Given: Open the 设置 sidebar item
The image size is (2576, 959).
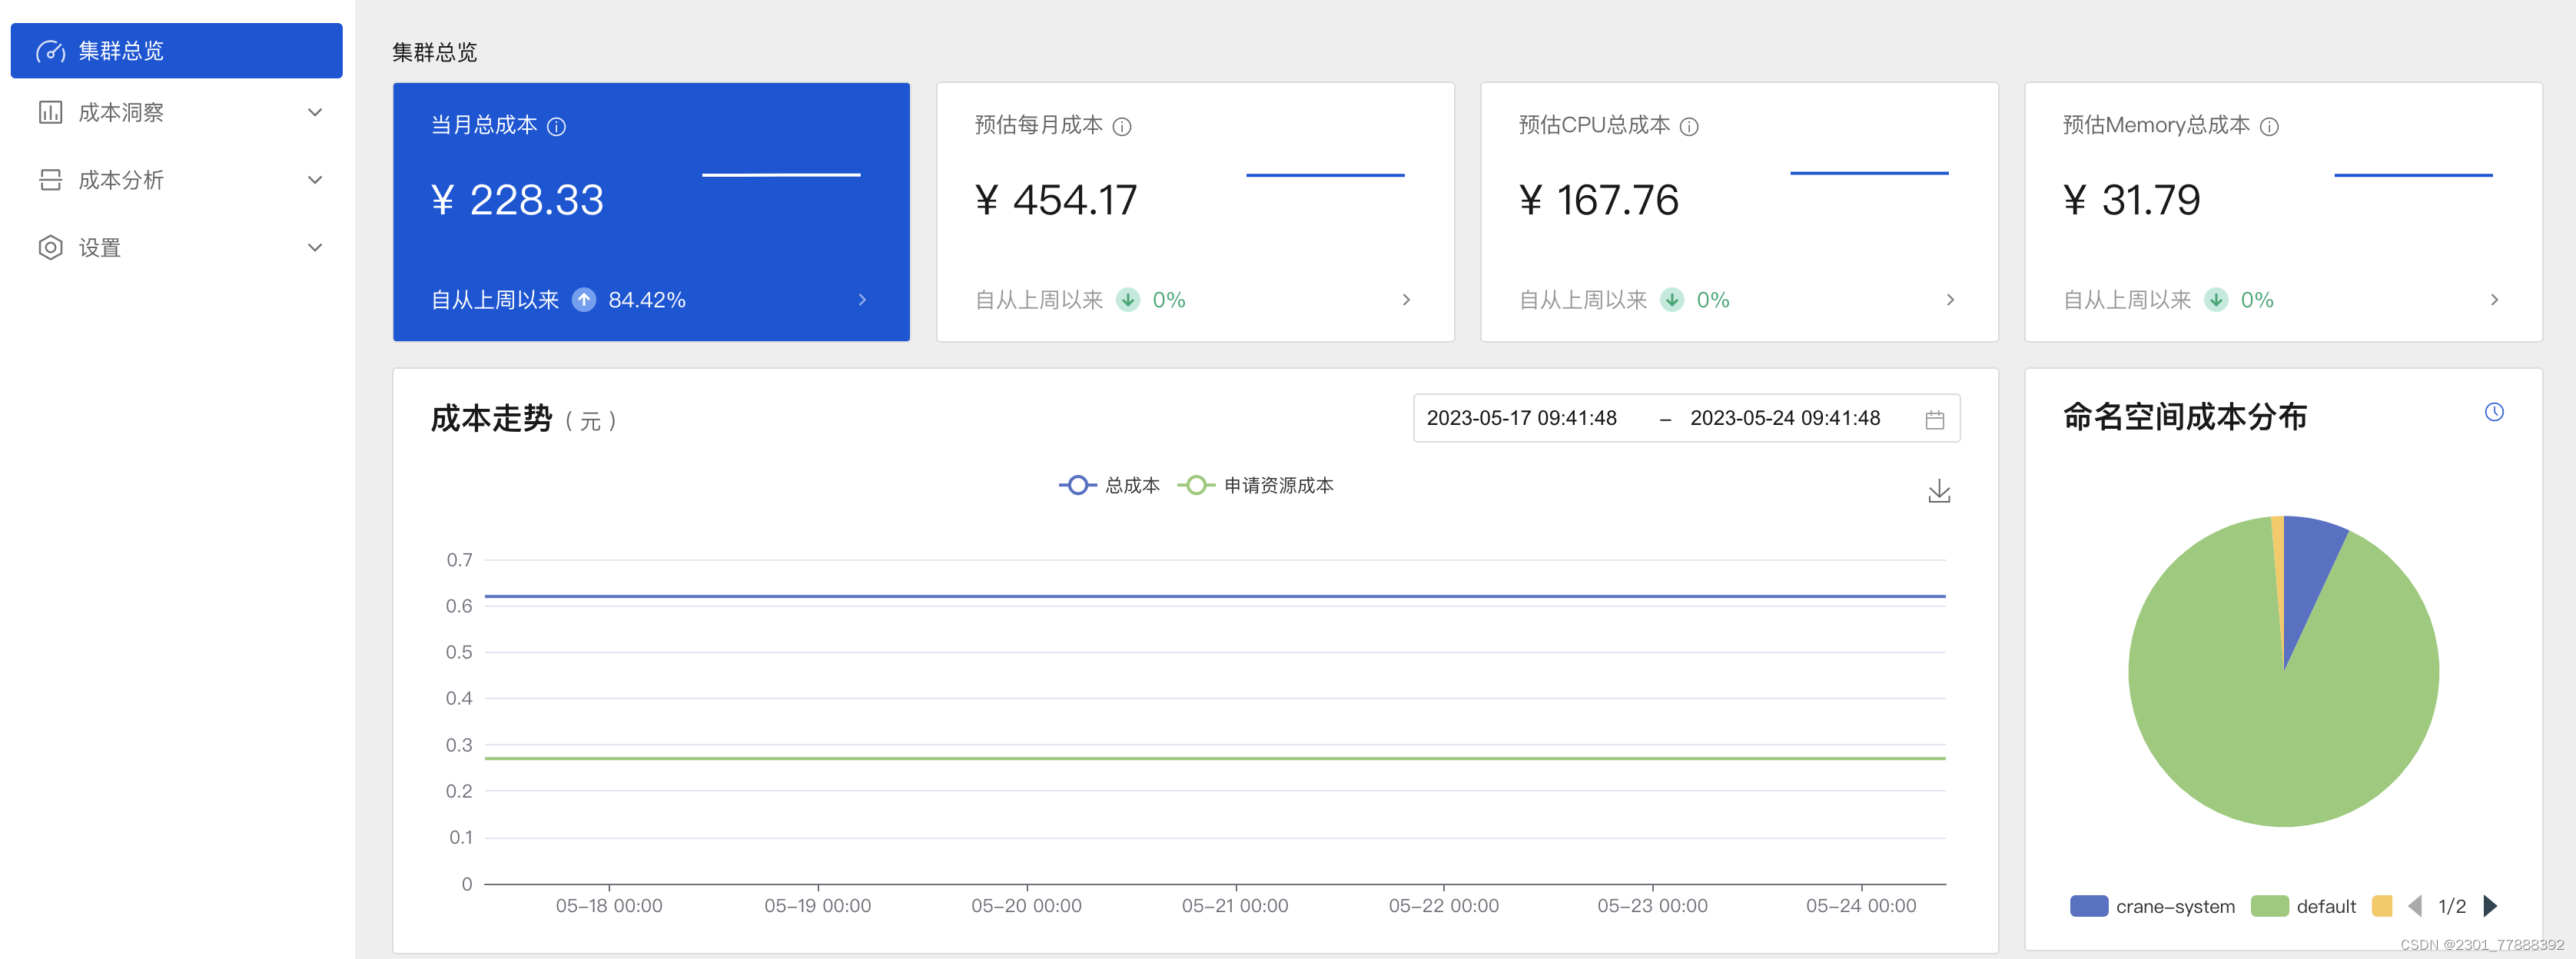Looking at the screenshot, I should 100,248.
